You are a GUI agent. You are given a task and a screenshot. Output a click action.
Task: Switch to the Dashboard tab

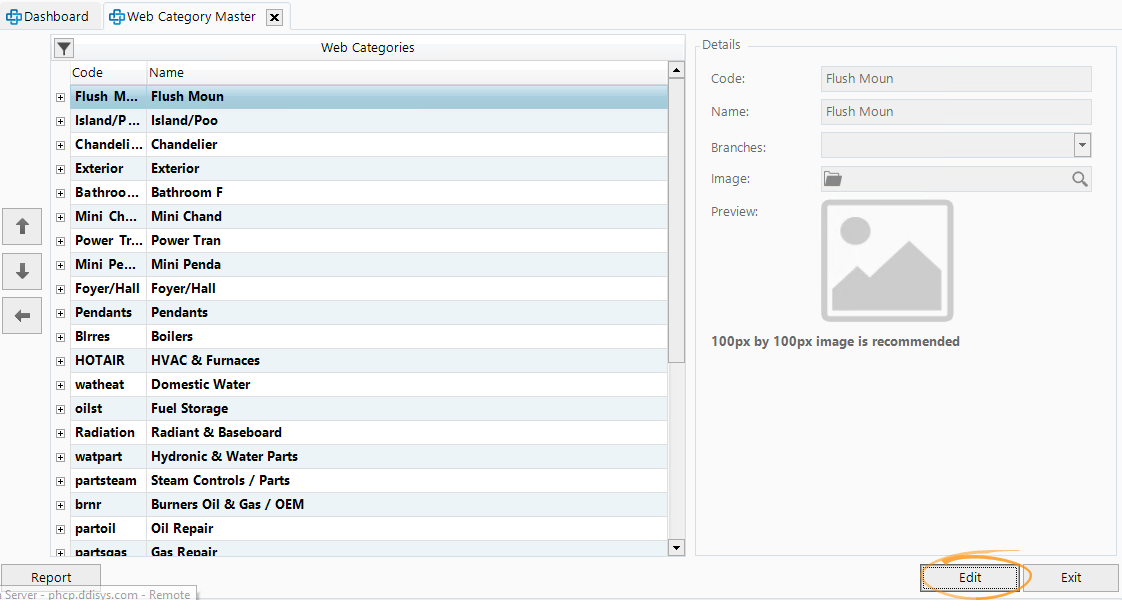pyautogui.click(x=47, y=17)
